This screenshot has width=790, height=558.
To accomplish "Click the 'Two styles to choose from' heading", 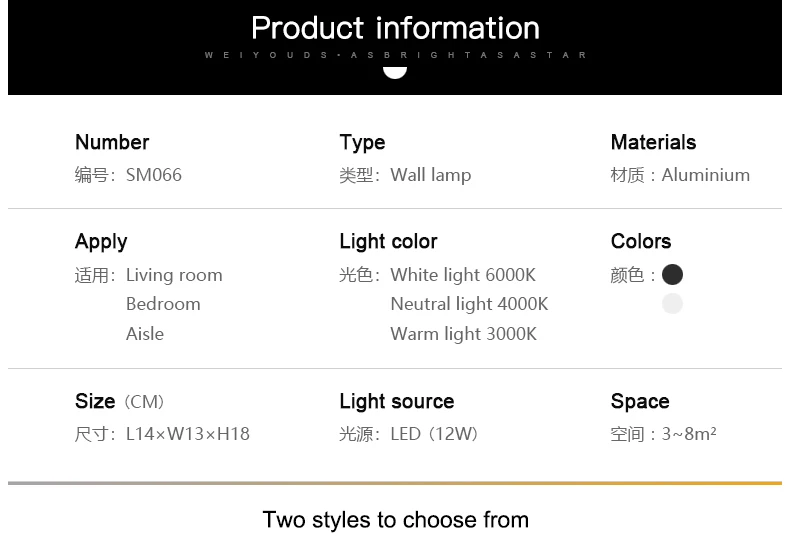I will point(396,520).
